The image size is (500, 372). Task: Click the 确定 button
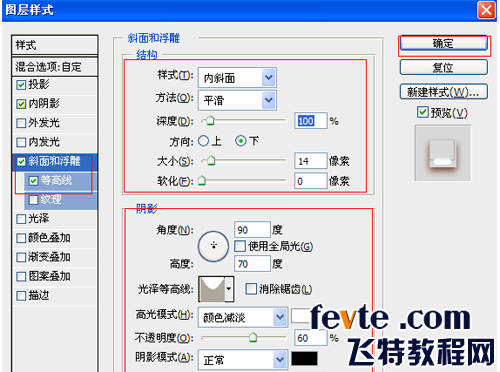tap(443, 43)
